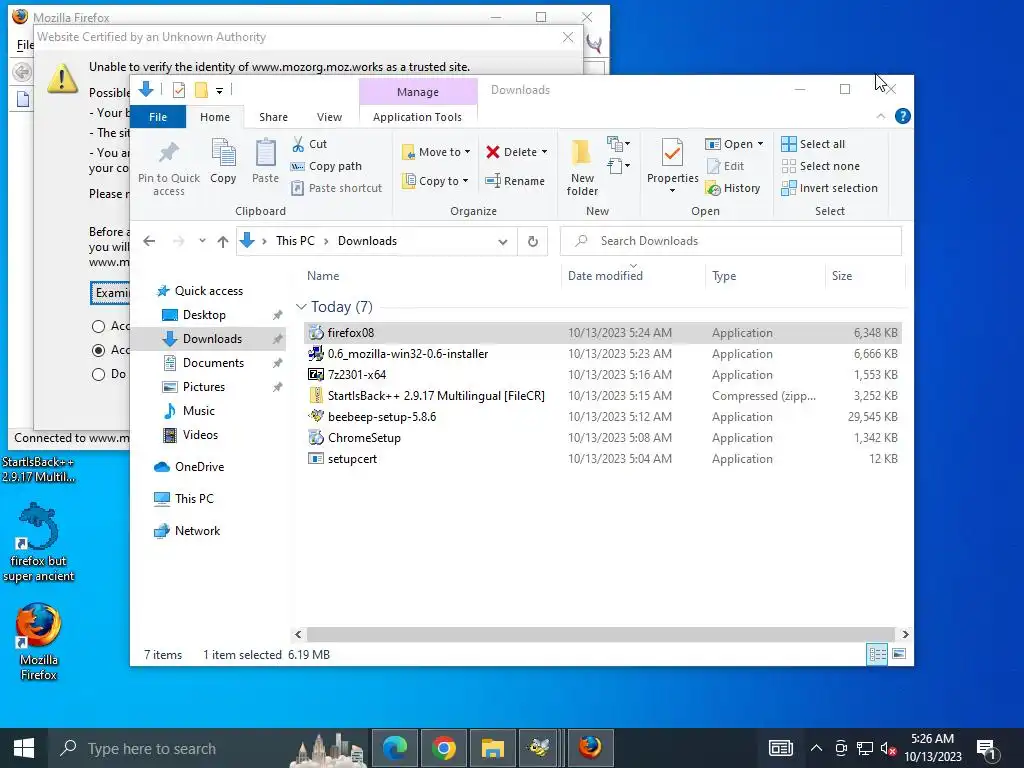1024x768 pixels.
Task: Click the Search Downloads field
Action: tap(731, 241)
